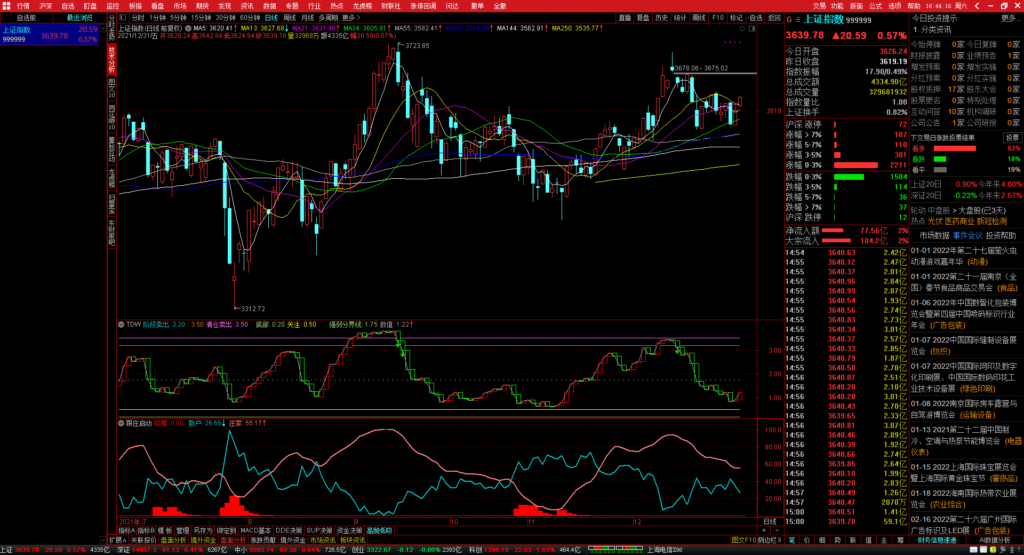The width and height of the screenshot is (1024, 555).
Task: Click the back arrow icon in title bar
Action: [x=976, y=5]
